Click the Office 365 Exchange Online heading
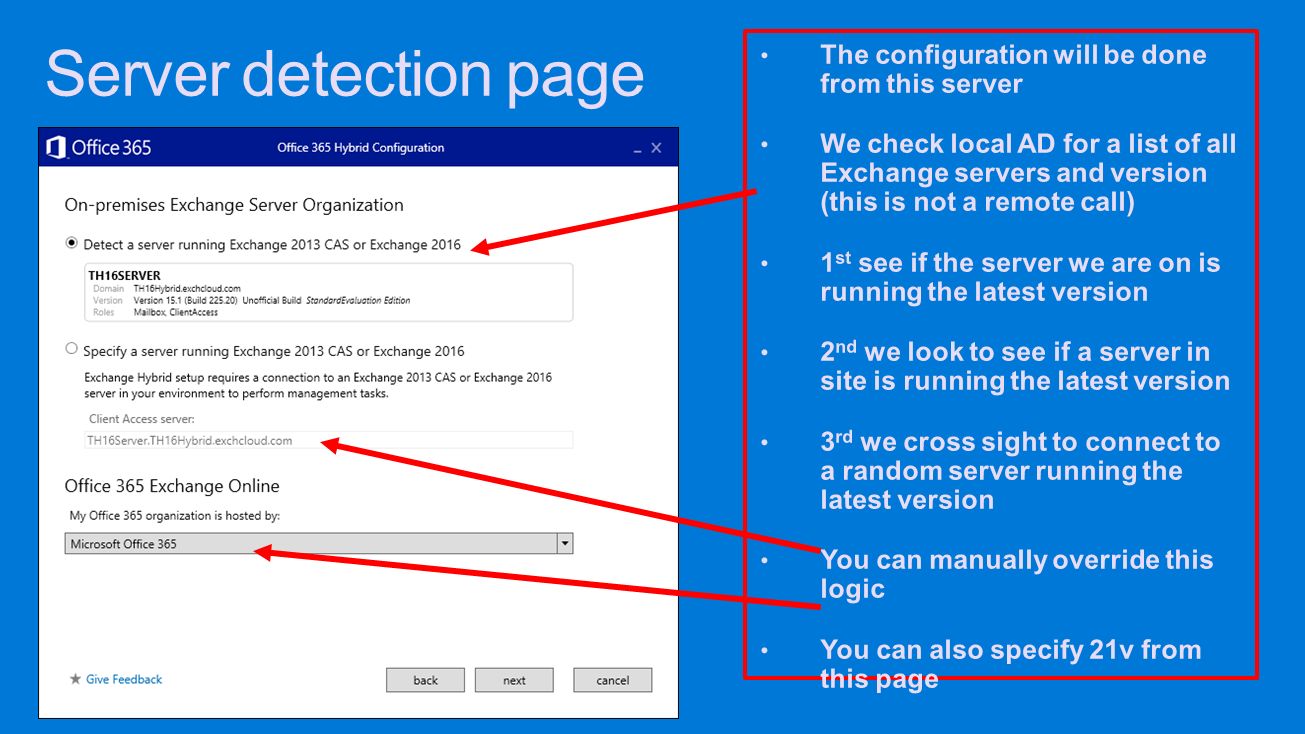The width and height of the screenshot is (1305, 734). click(172, 486)
